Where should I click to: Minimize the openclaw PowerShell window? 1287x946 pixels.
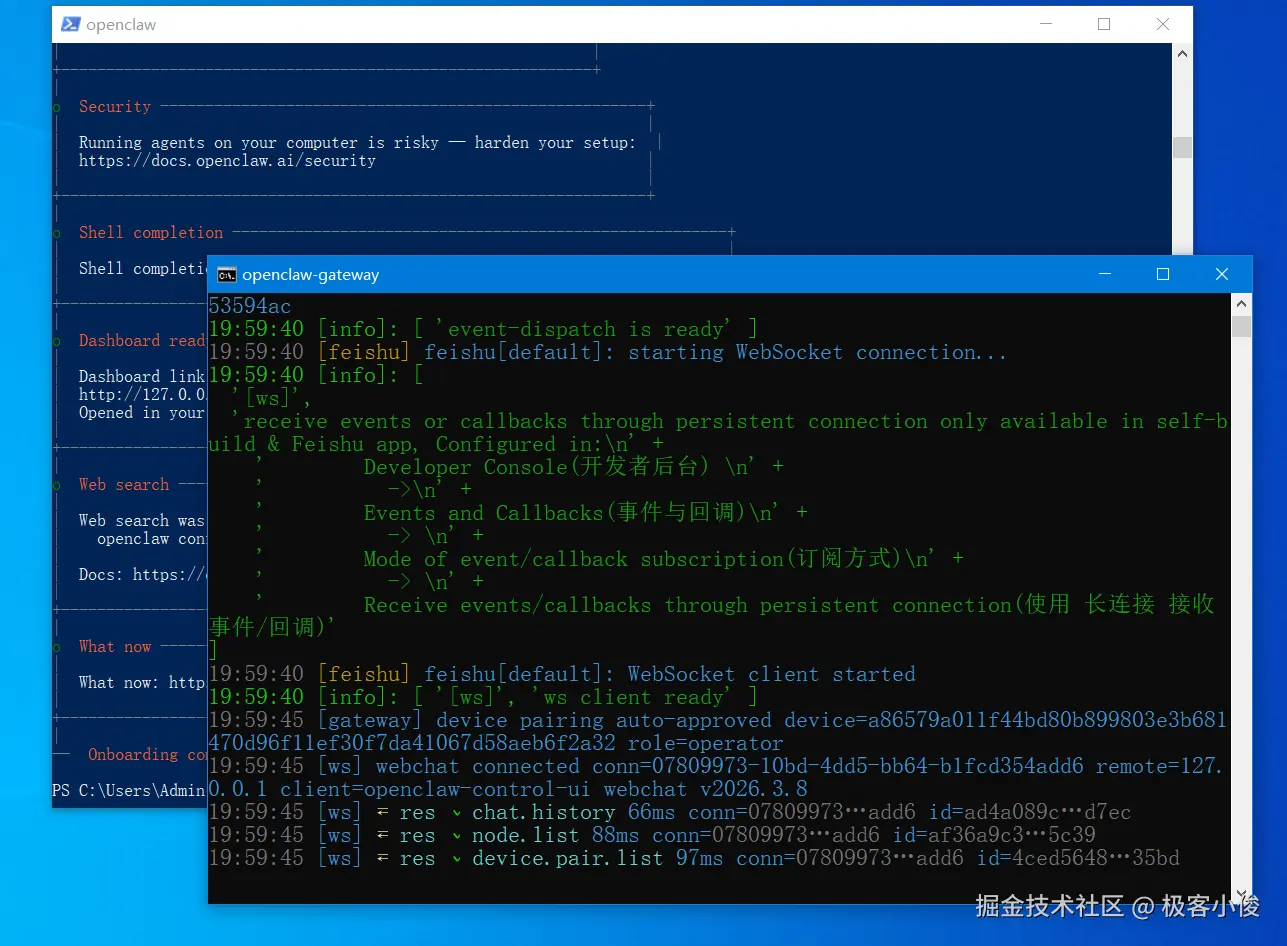(1045, 24)
